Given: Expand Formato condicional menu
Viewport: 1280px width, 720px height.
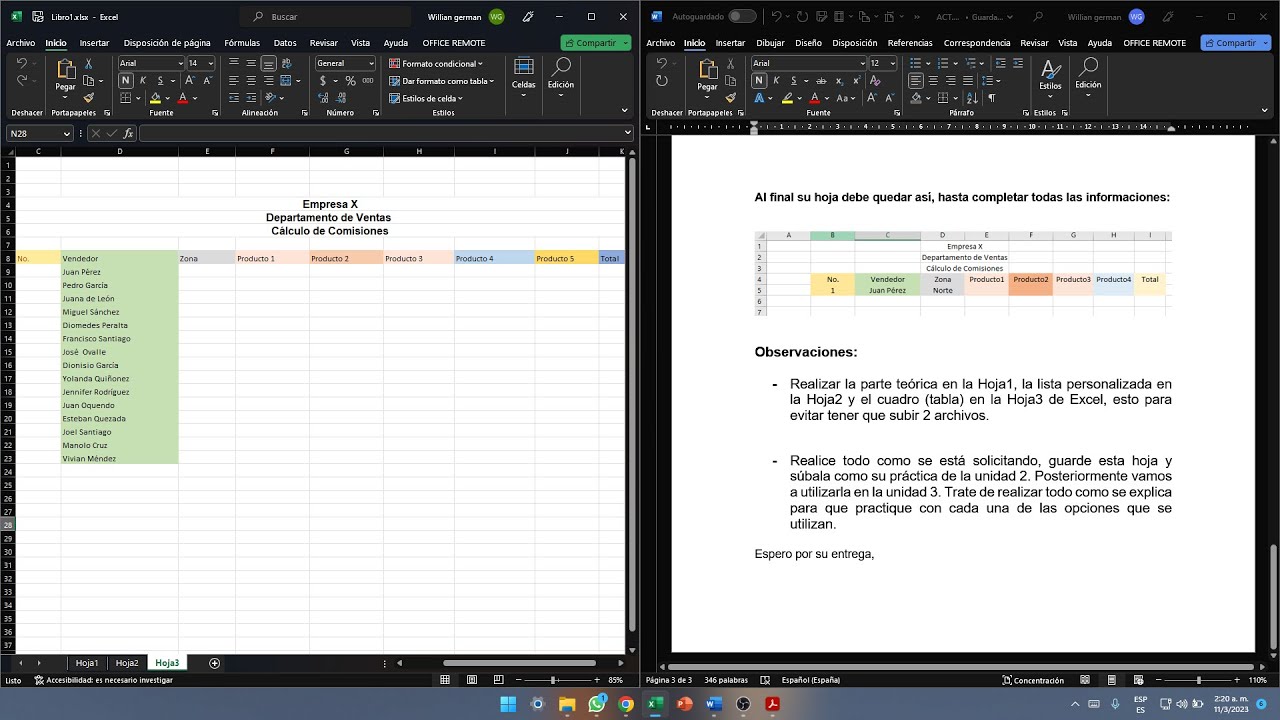Looking at the screenshot, I should pos(436,64).
